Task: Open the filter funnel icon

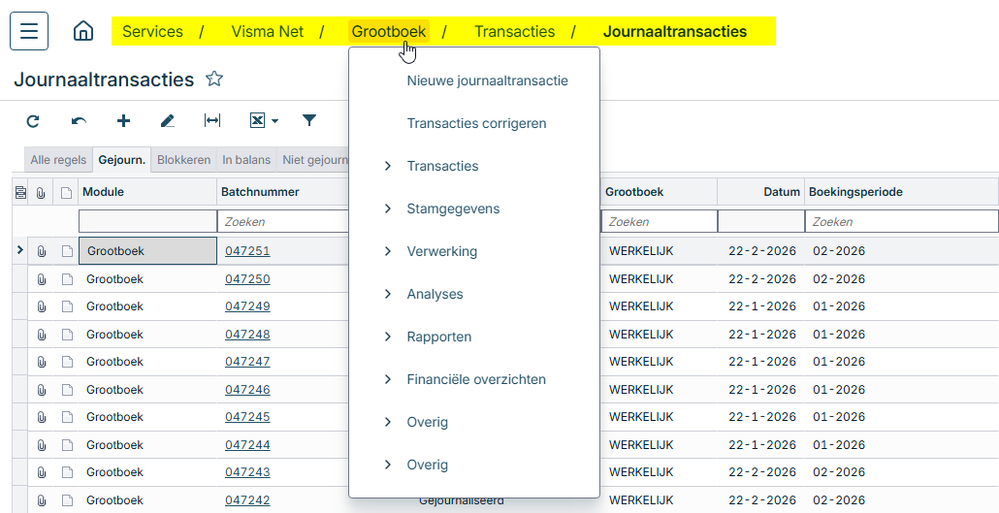Action: pos(309,120)
